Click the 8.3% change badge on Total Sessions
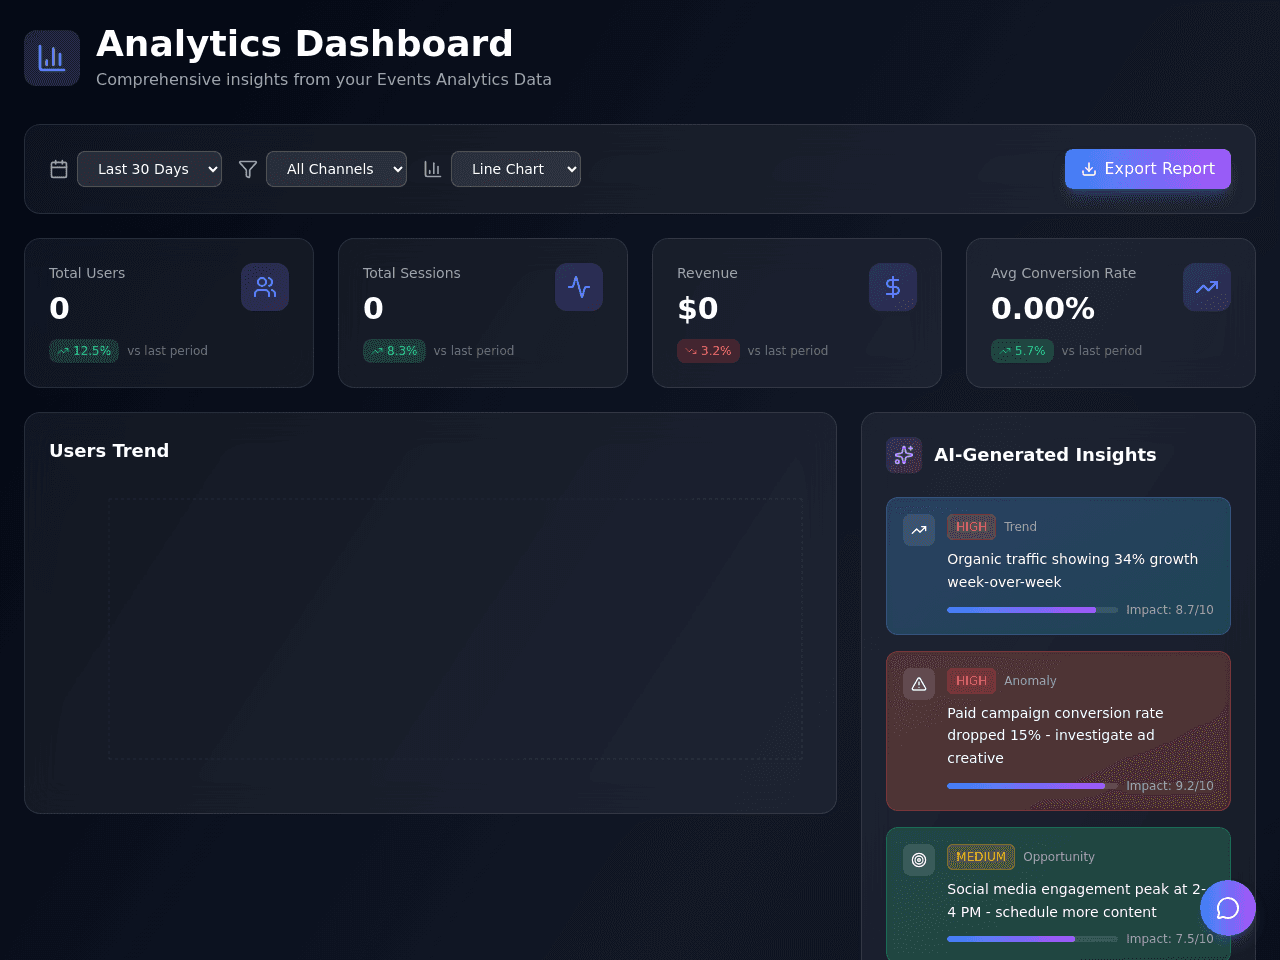Viewport: 1280px width, 960px height. click(x=394, y=351)
